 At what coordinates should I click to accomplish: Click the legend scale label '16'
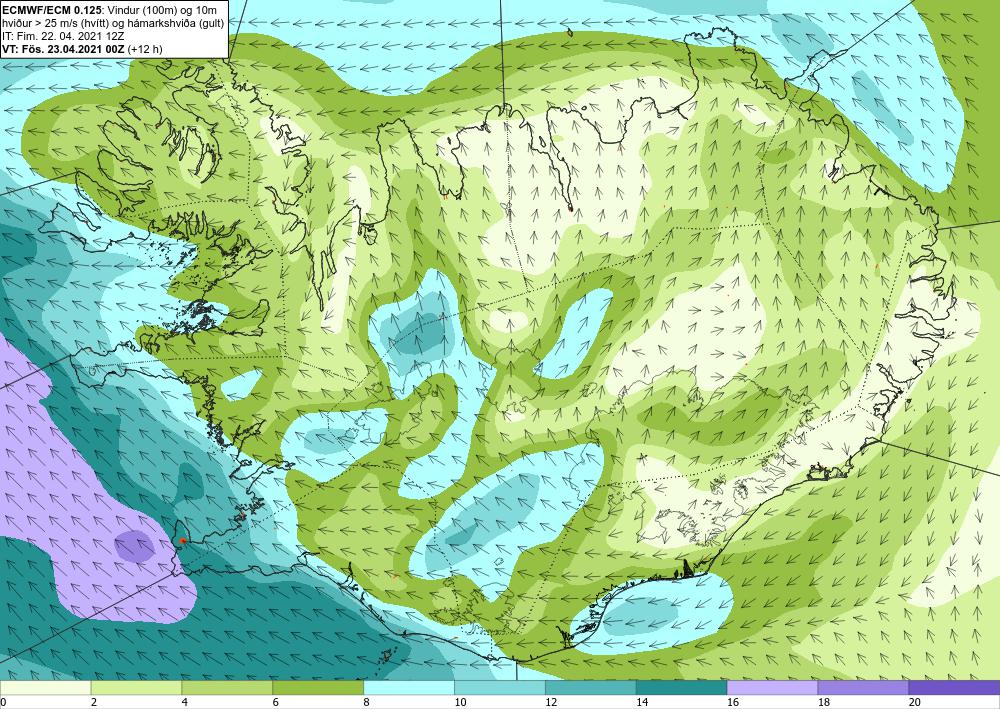coord(732,702)
